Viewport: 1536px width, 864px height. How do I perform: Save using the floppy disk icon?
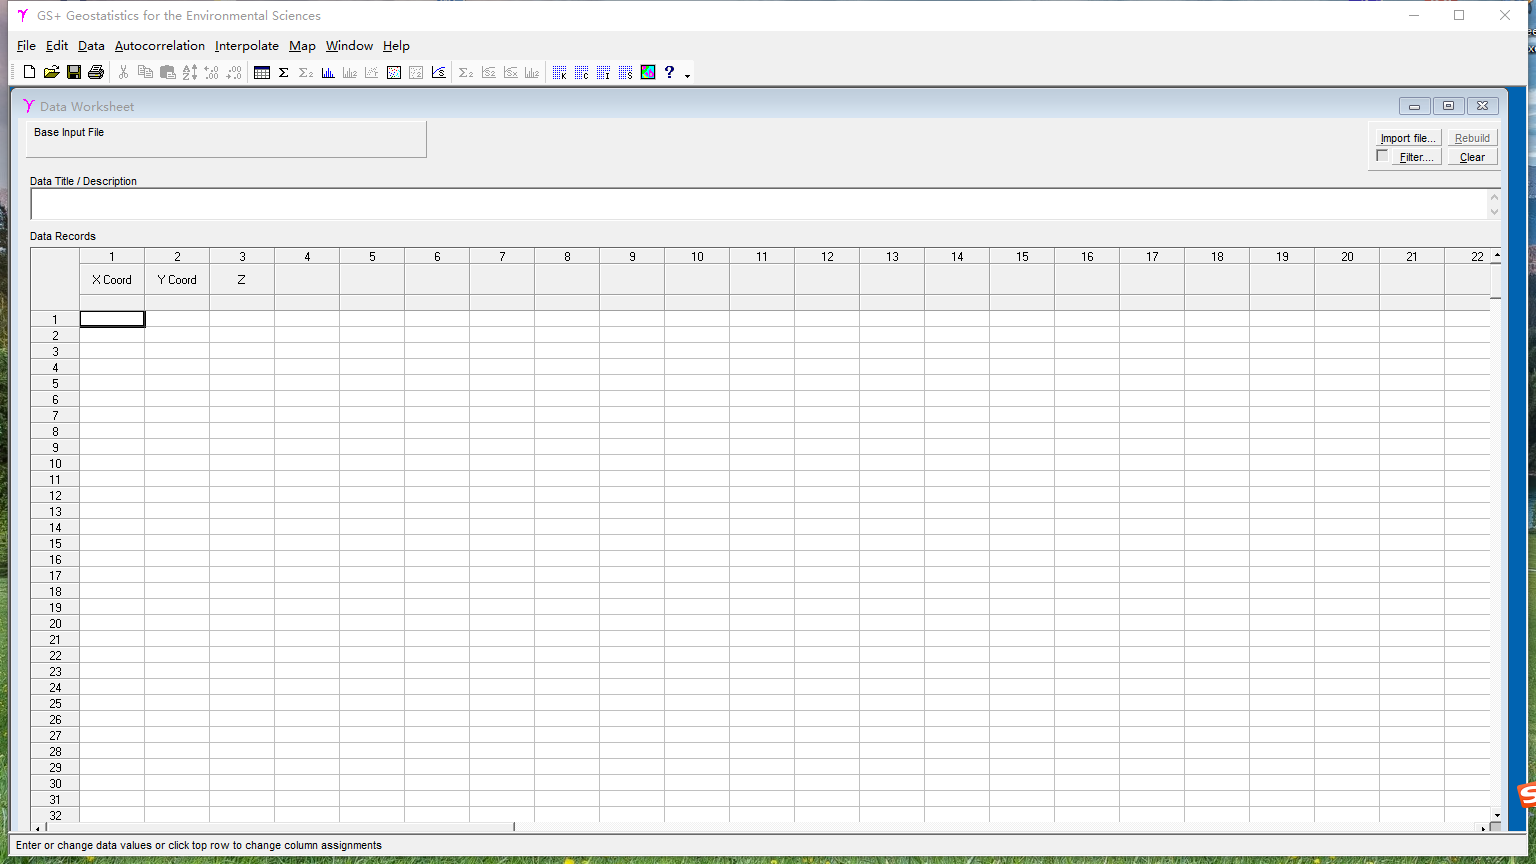pos(74,72)
